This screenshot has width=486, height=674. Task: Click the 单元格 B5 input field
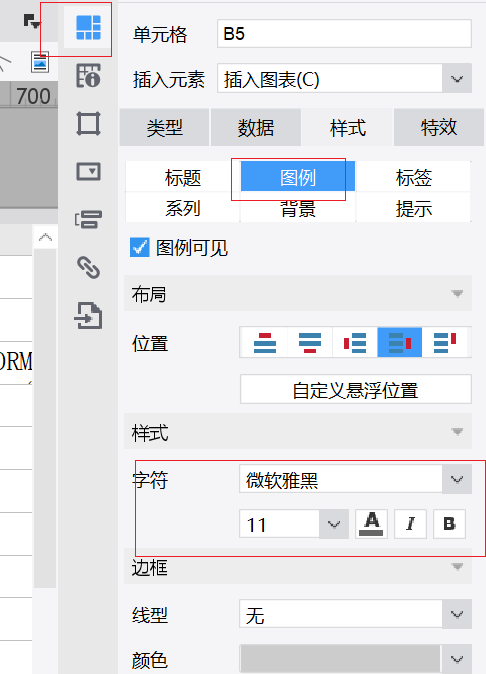point(344,34)
